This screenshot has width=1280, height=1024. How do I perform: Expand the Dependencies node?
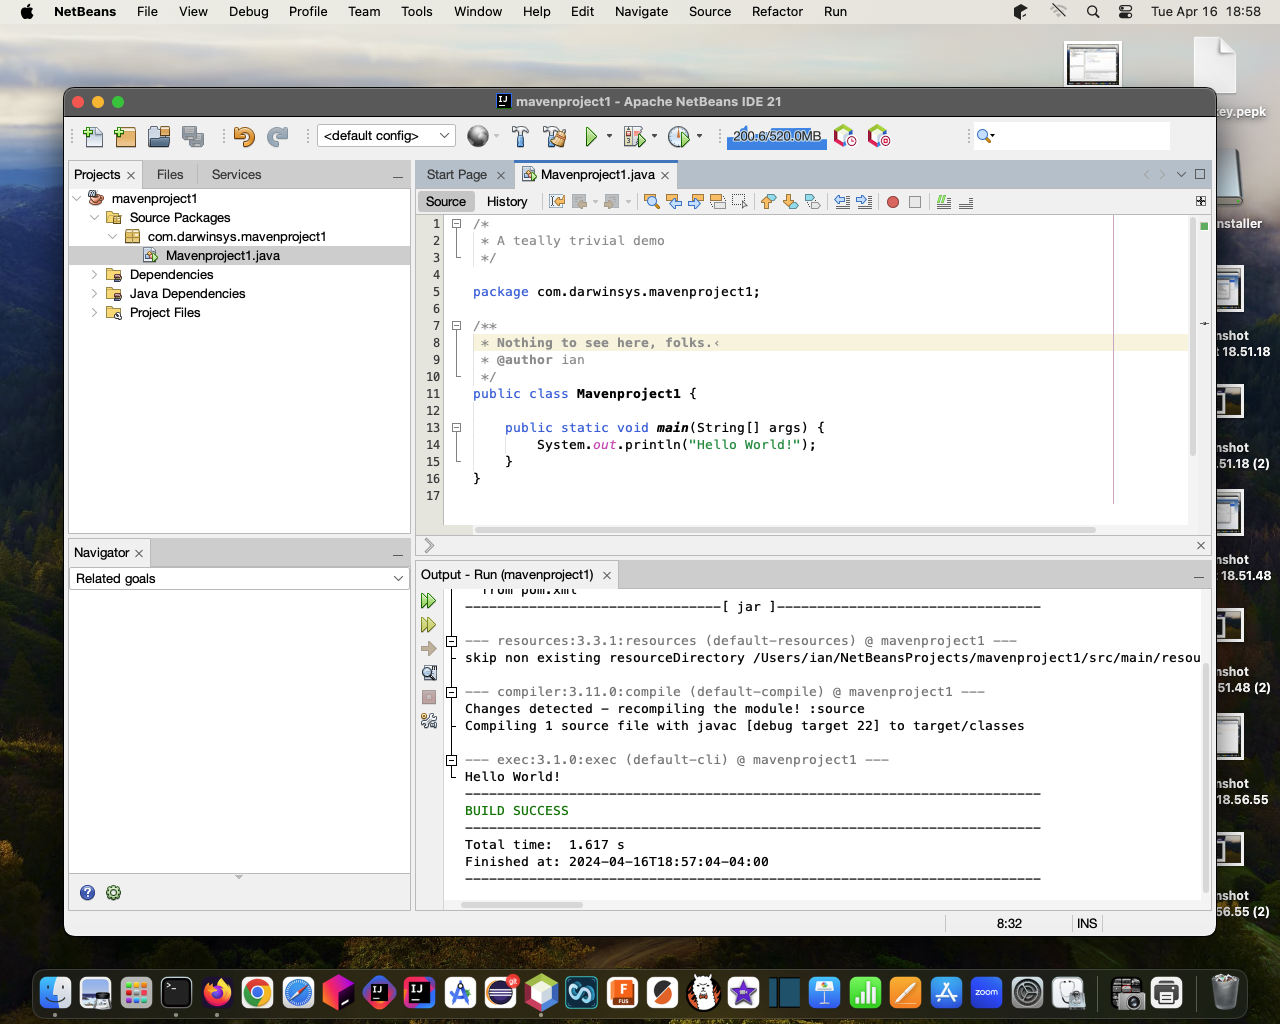point(95,274)
